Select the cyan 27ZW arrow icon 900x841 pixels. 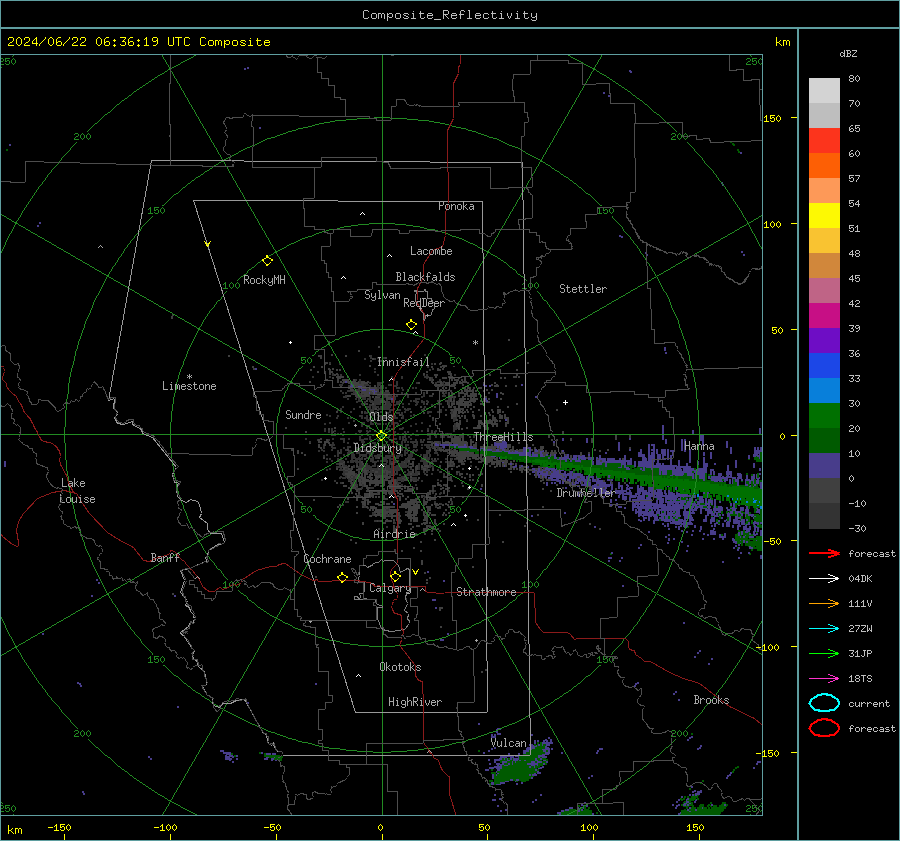coord(824,629)
